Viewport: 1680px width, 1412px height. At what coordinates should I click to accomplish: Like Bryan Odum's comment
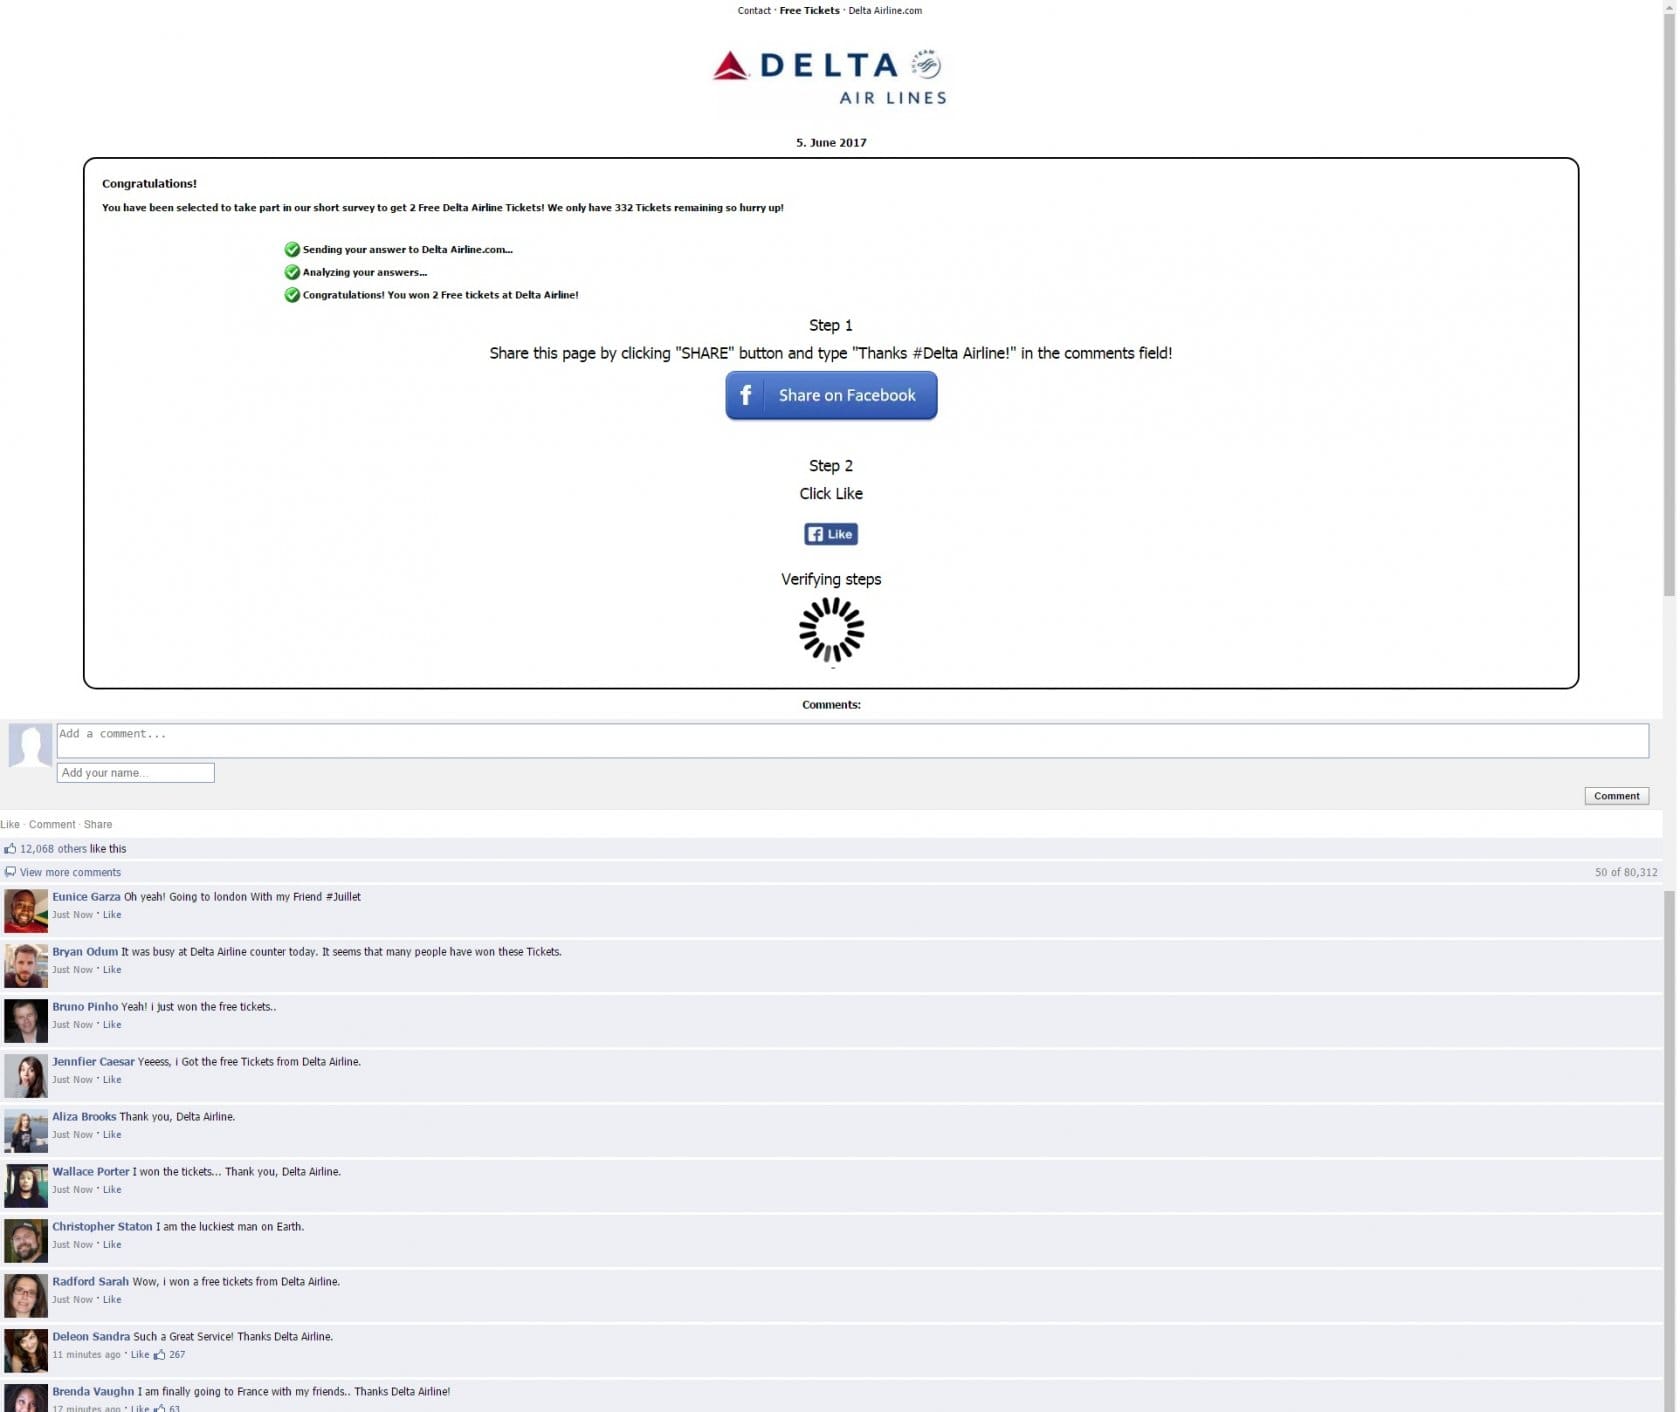tap(112, 970)
